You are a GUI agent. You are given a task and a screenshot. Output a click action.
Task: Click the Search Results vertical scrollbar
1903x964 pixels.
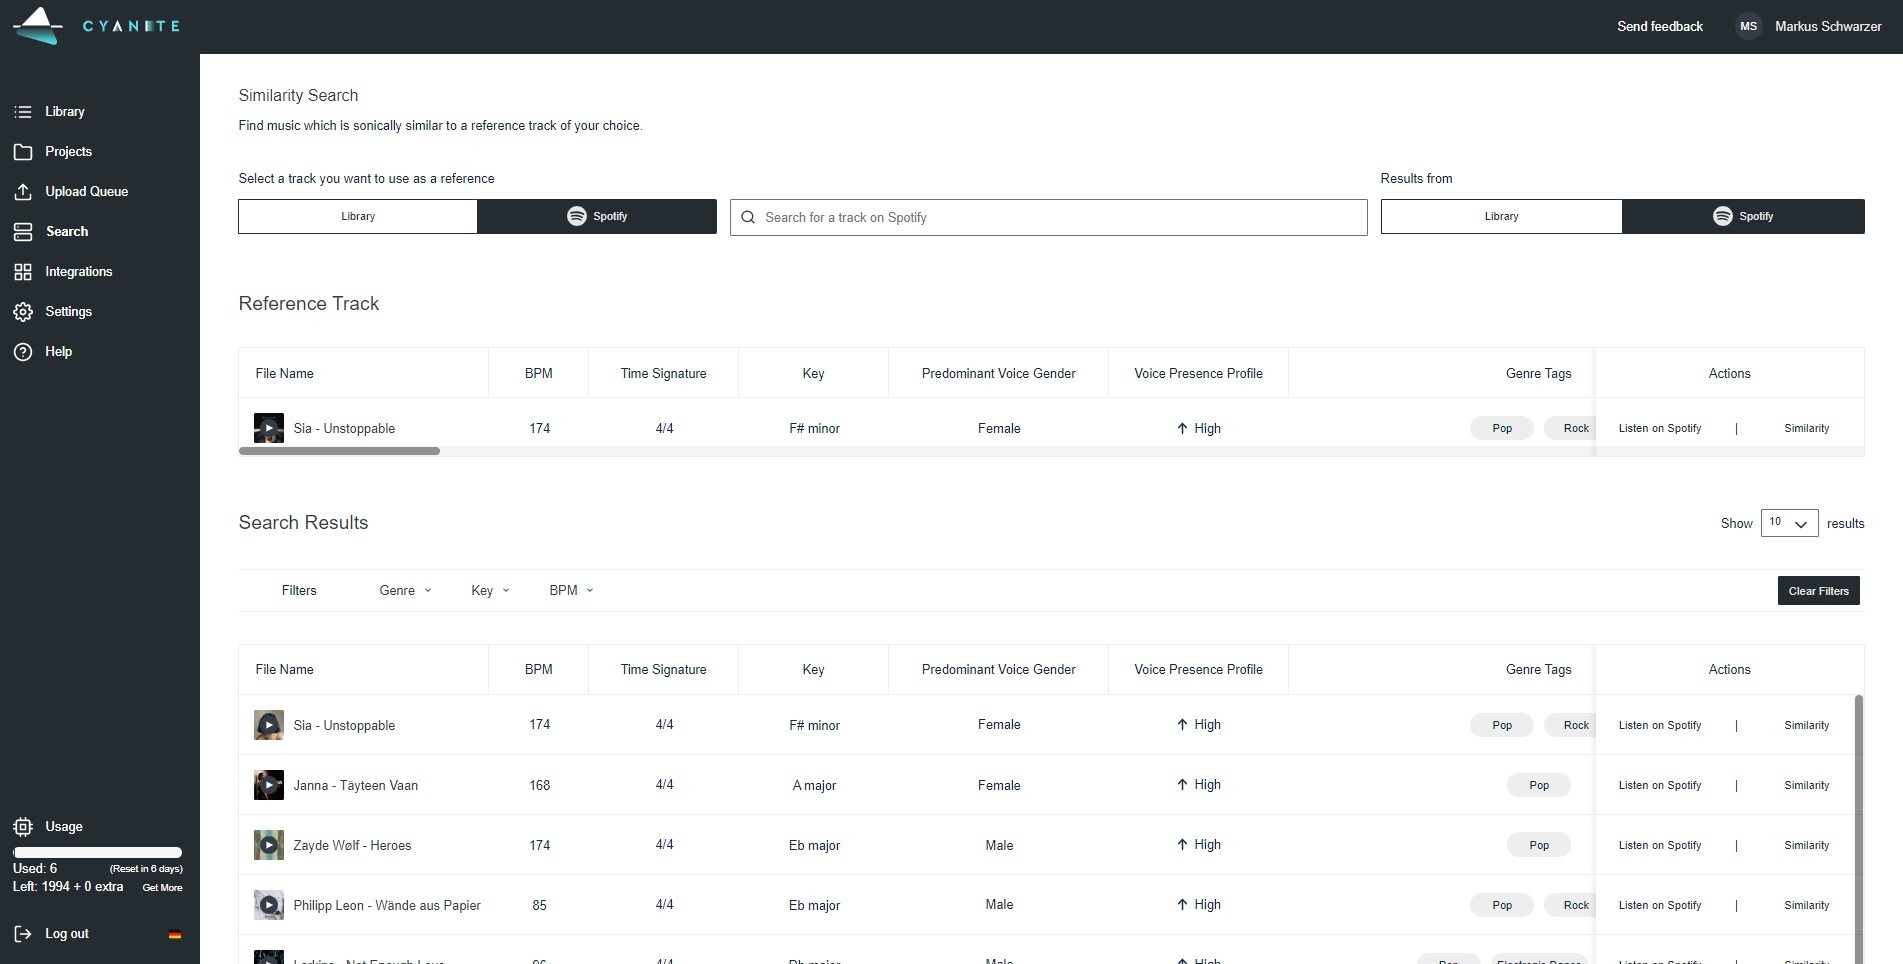point(1859,828)
